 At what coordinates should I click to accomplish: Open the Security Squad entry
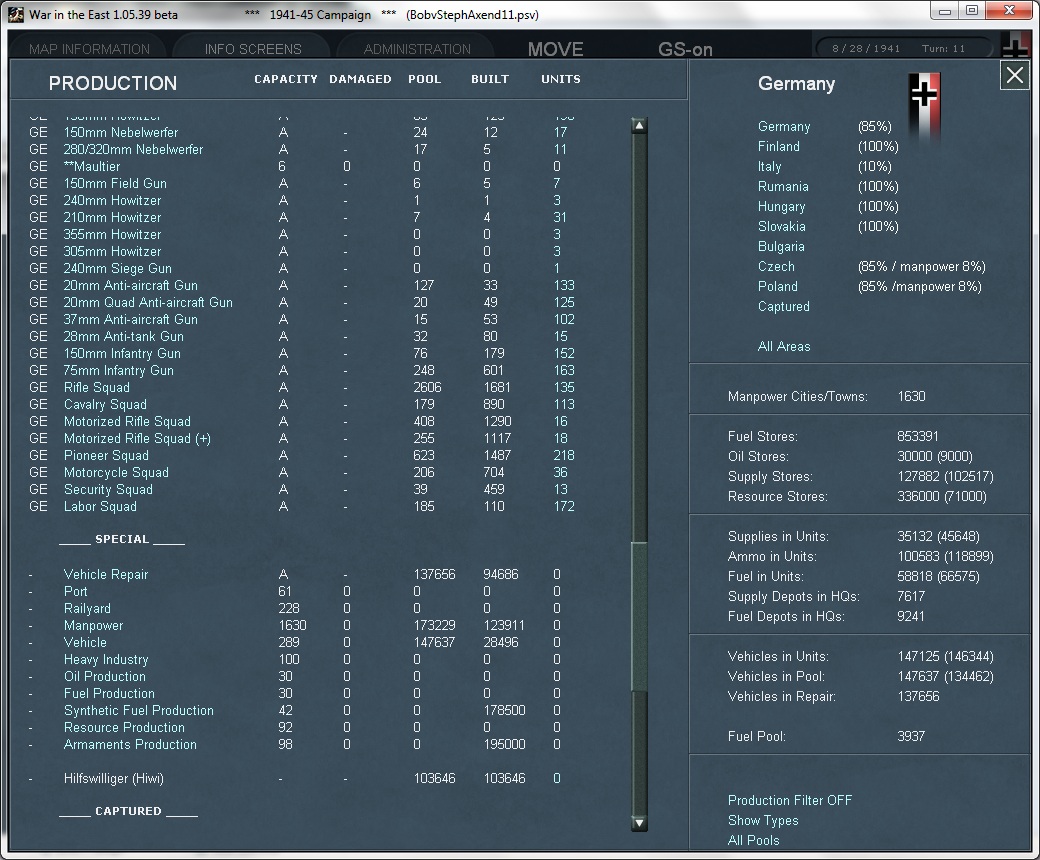(108, 489)
